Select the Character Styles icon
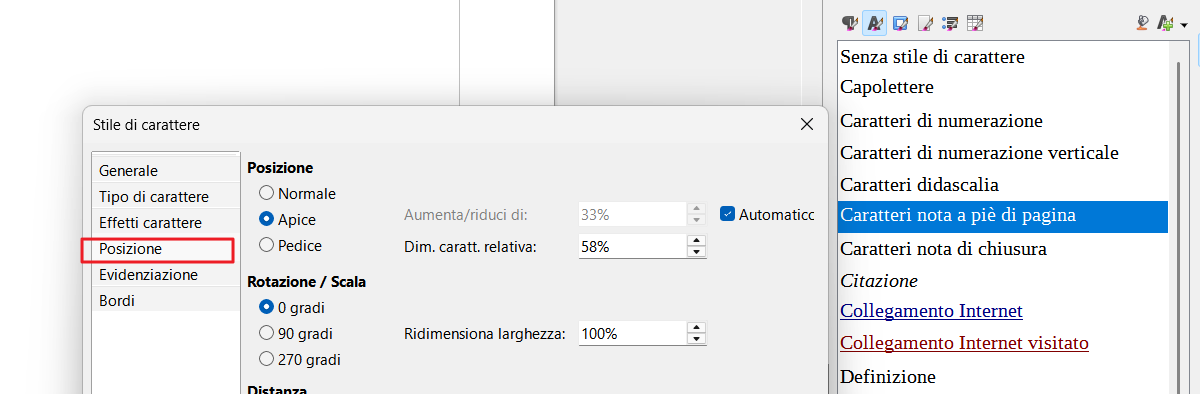The image size is (1200, 394). coord(873,22)
